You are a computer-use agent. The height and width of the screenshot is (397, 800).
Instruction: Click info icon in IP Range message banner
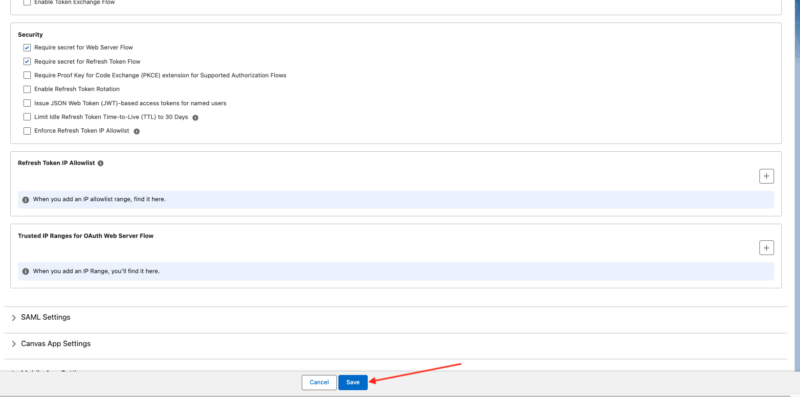(26, 271)
